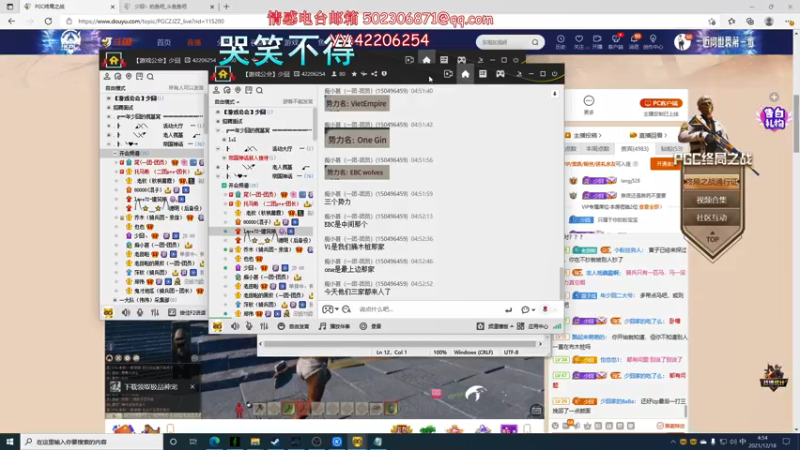Screen dimensions: 800x450
Task: Open the video/live icon in front YY window
Action: pos(448,74)
